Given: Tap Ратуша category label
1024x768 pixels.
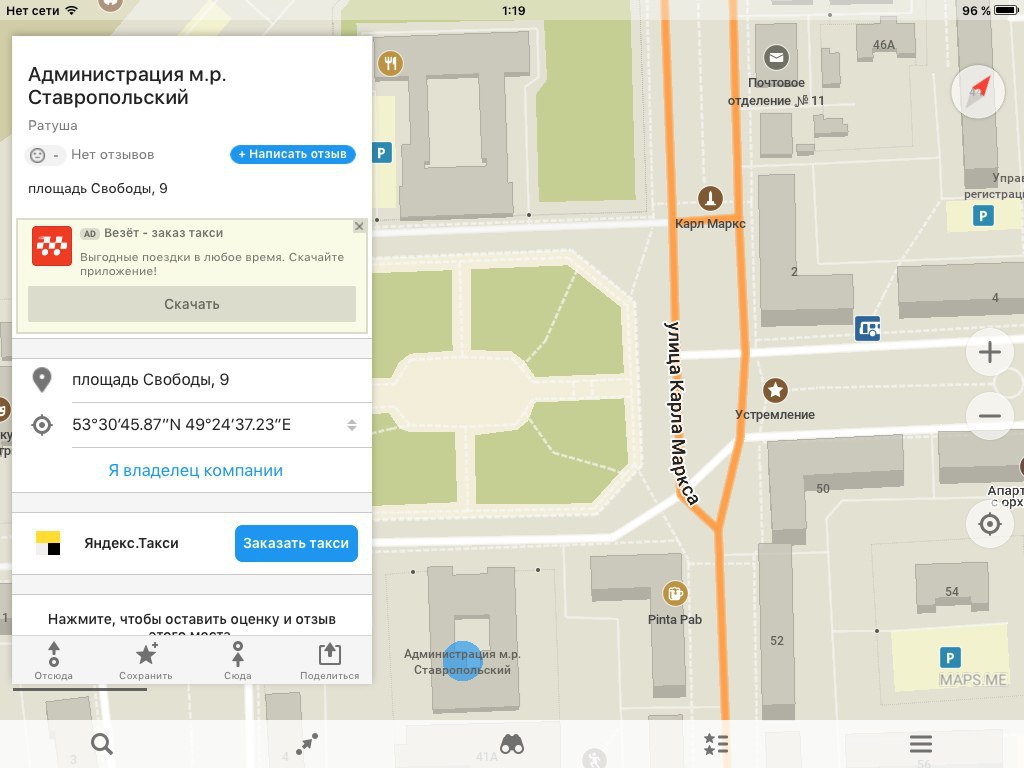Looking at the screenshot, I should pyautogui.click(x=53, y=125).
